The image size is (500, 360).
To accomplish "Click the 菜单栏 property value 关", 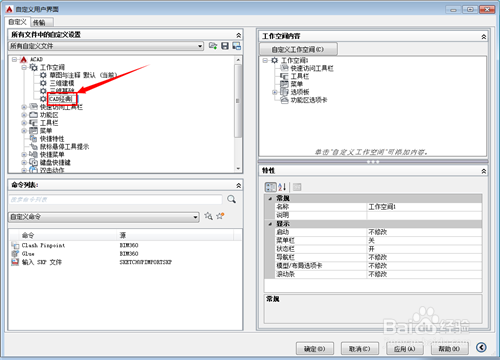I will pos(424,240).
